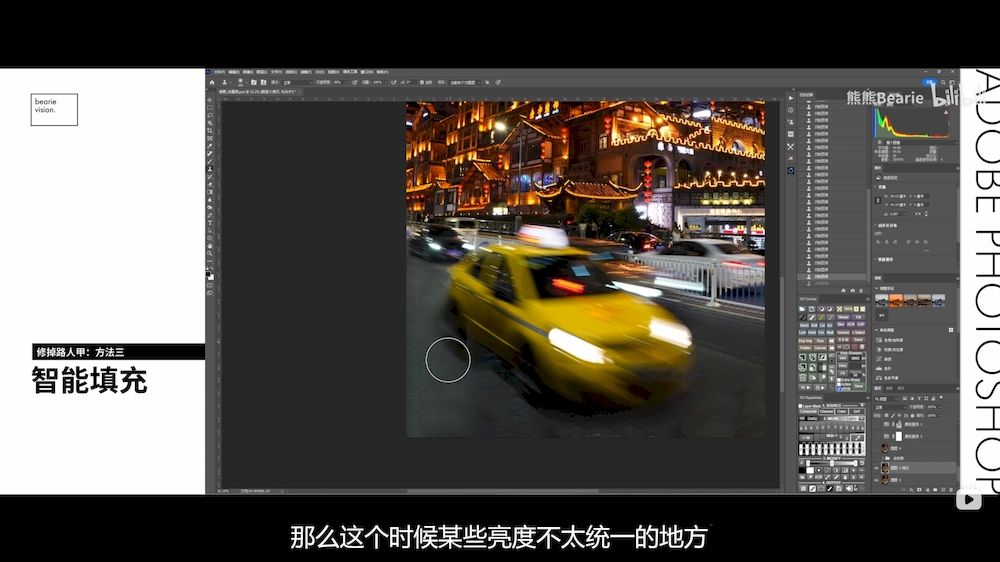Select the Hand tool
Screen dimensions: 1000x562
[210, 246]
